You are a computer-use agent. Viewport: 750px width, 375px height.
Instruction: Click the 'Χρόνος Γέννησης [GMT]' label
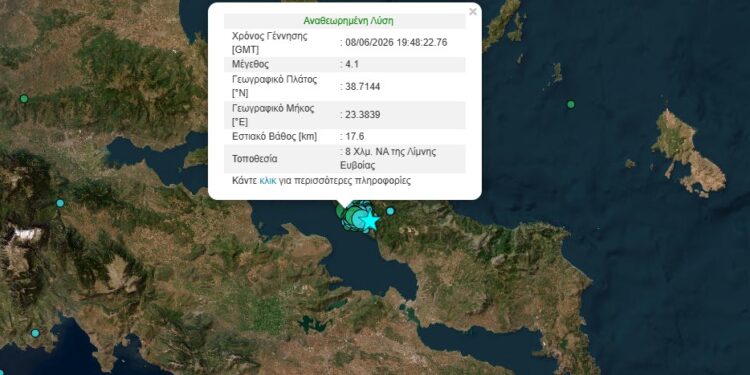pyautogui.click(x=269, y=43)
